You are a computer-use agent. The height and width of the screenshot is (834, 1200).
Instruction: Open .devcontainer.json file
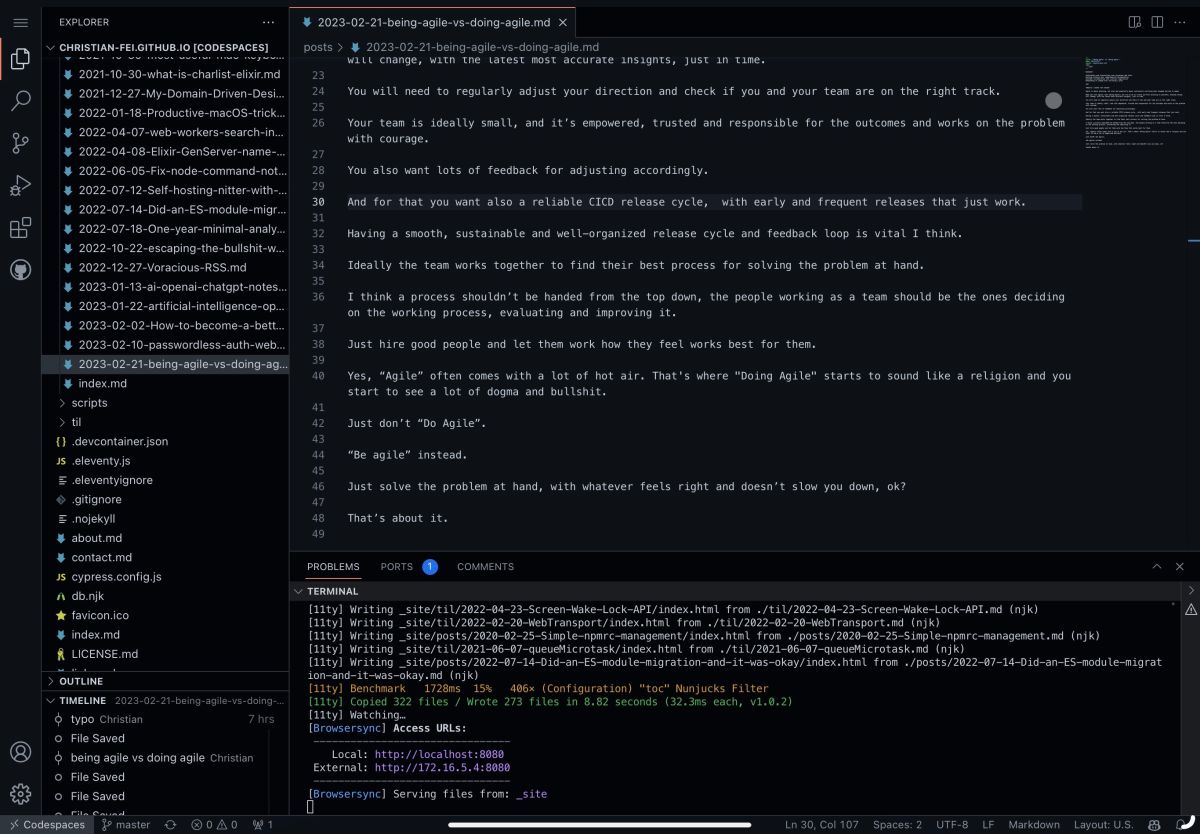pos(165,442)
